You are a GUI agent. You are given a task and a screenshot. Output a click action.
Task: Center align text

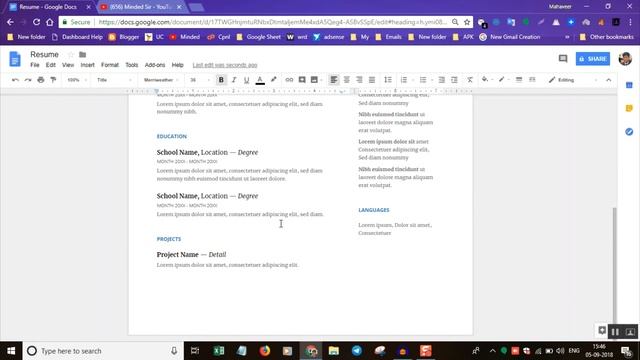tap(347, 80)
